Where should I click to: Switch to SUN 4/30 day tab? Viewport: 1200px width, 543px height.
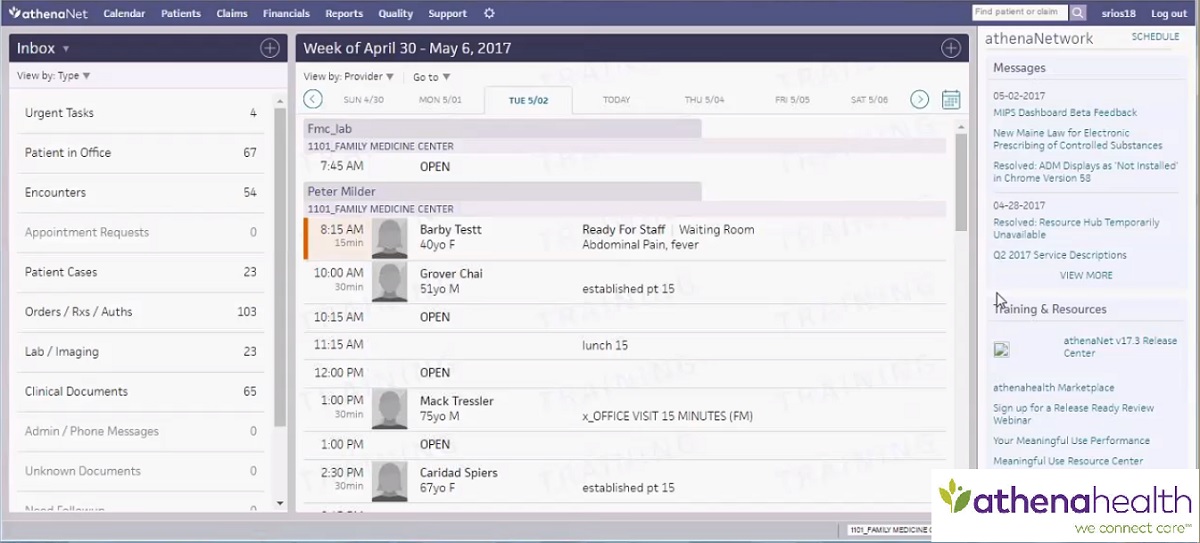363,100
